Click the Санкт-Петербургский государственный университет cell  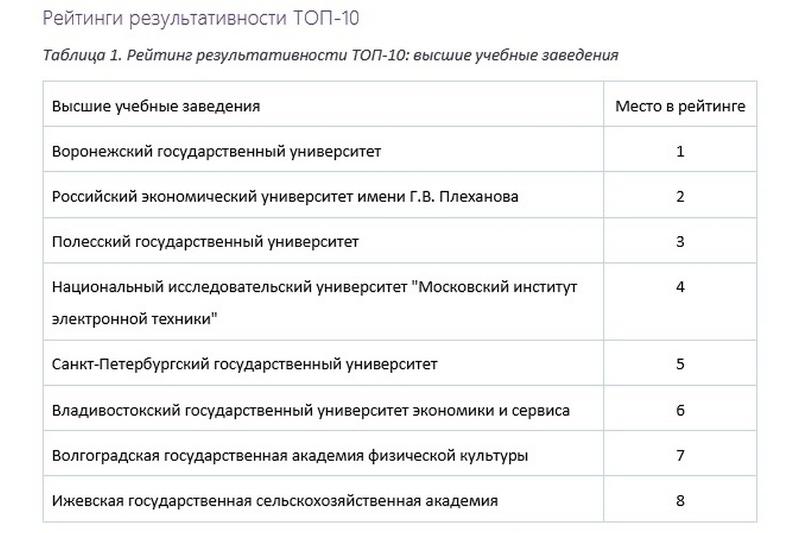(x=245, y=364)
